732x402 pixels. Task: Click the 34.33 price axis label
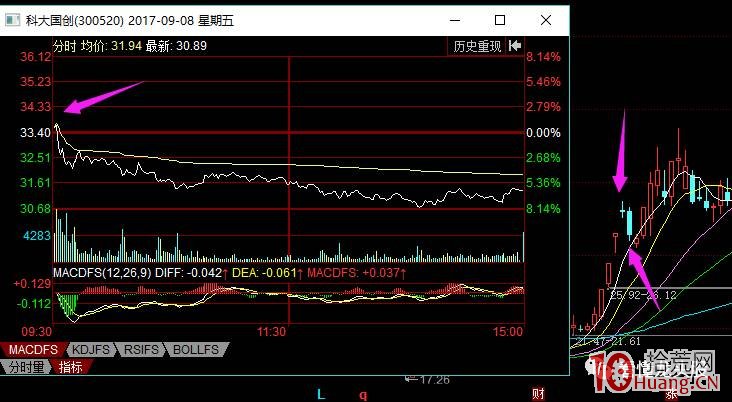35,107
